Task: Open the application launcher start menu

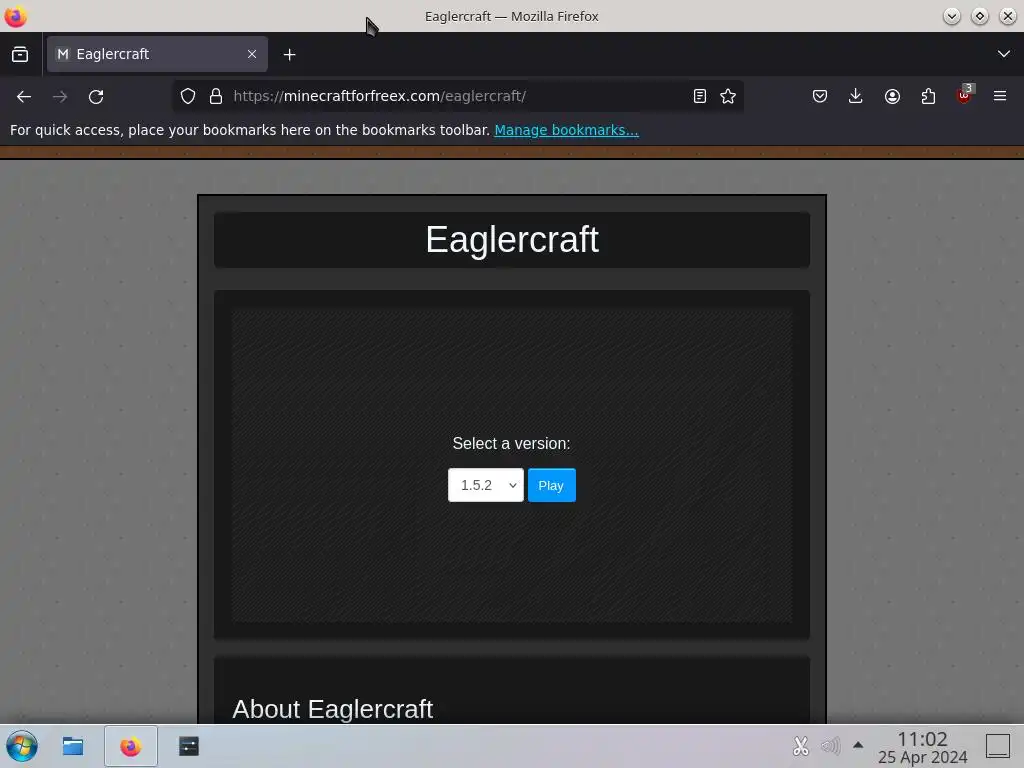Action: pos(22,746)
